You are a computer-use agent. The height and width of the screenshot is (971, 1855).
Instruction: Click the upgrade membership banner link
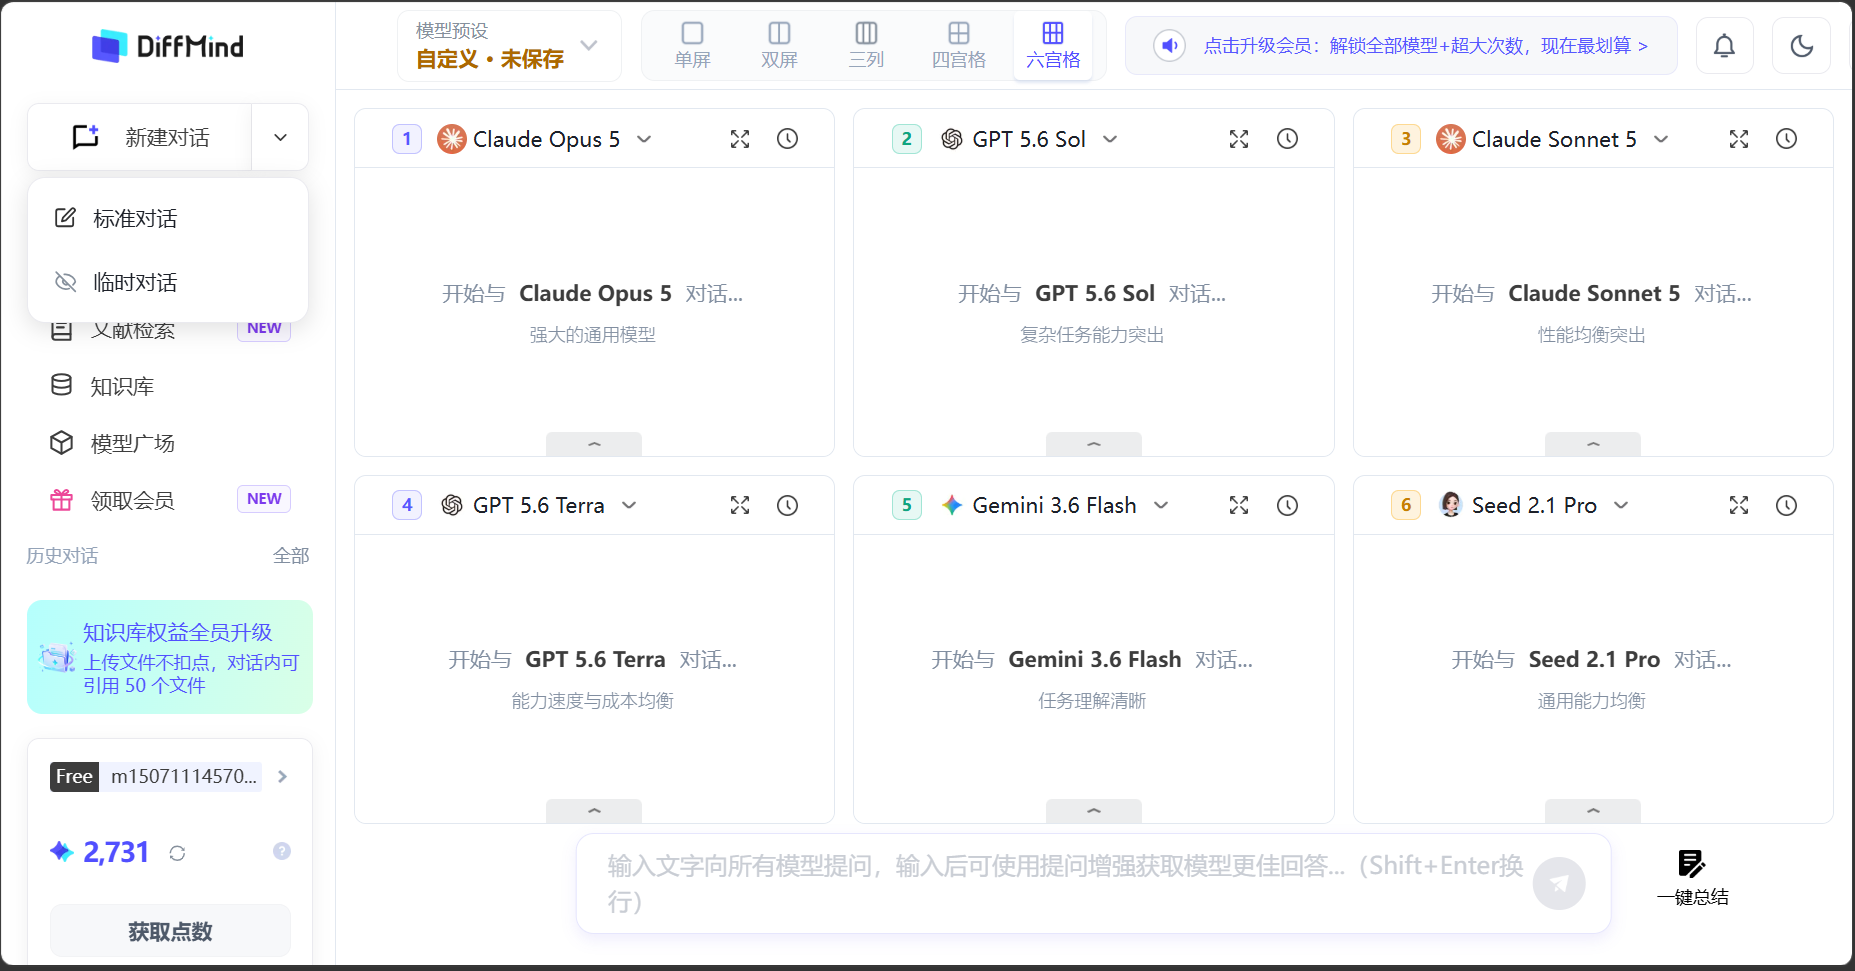(x=1425, y=46)
